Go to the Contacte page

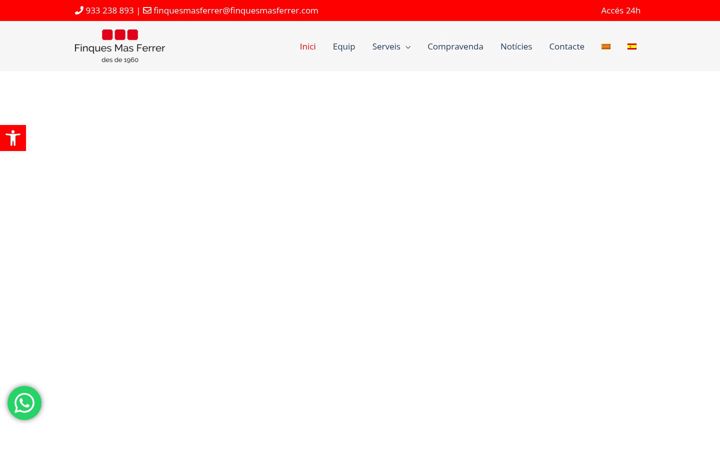tap(567, 46)
